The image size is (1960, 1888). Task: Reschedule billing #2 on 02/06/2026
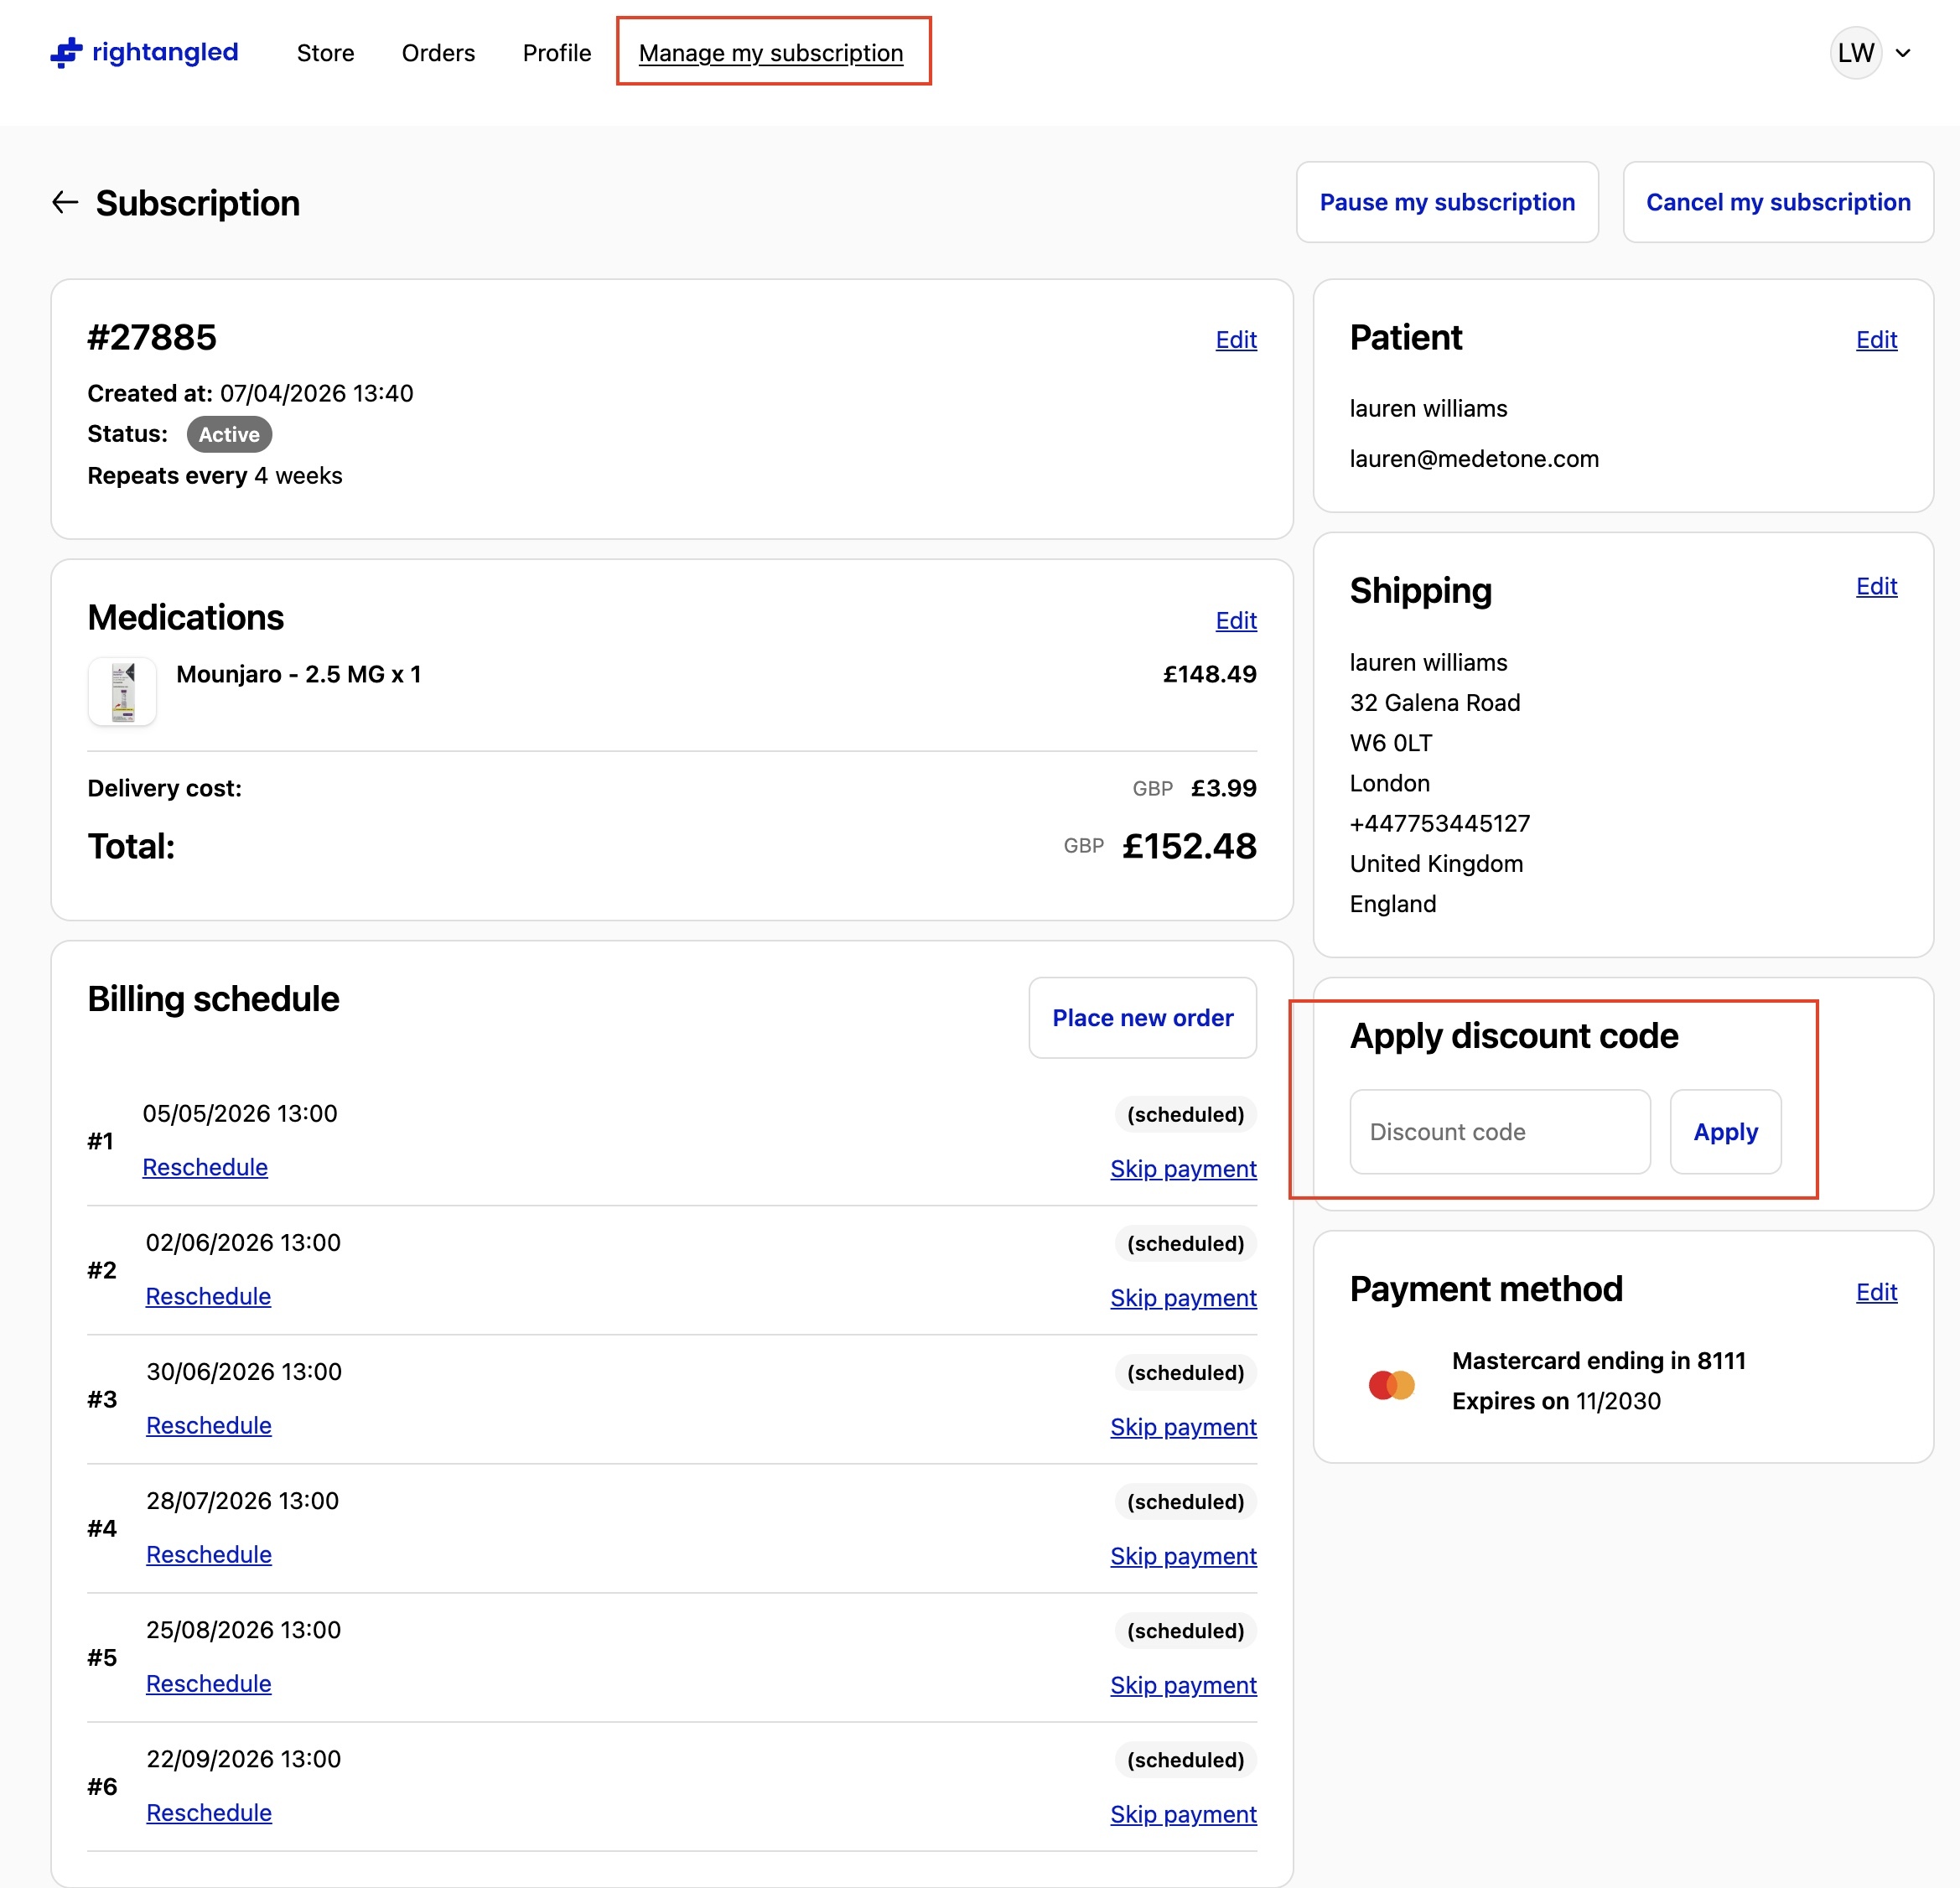point(208,1296)
